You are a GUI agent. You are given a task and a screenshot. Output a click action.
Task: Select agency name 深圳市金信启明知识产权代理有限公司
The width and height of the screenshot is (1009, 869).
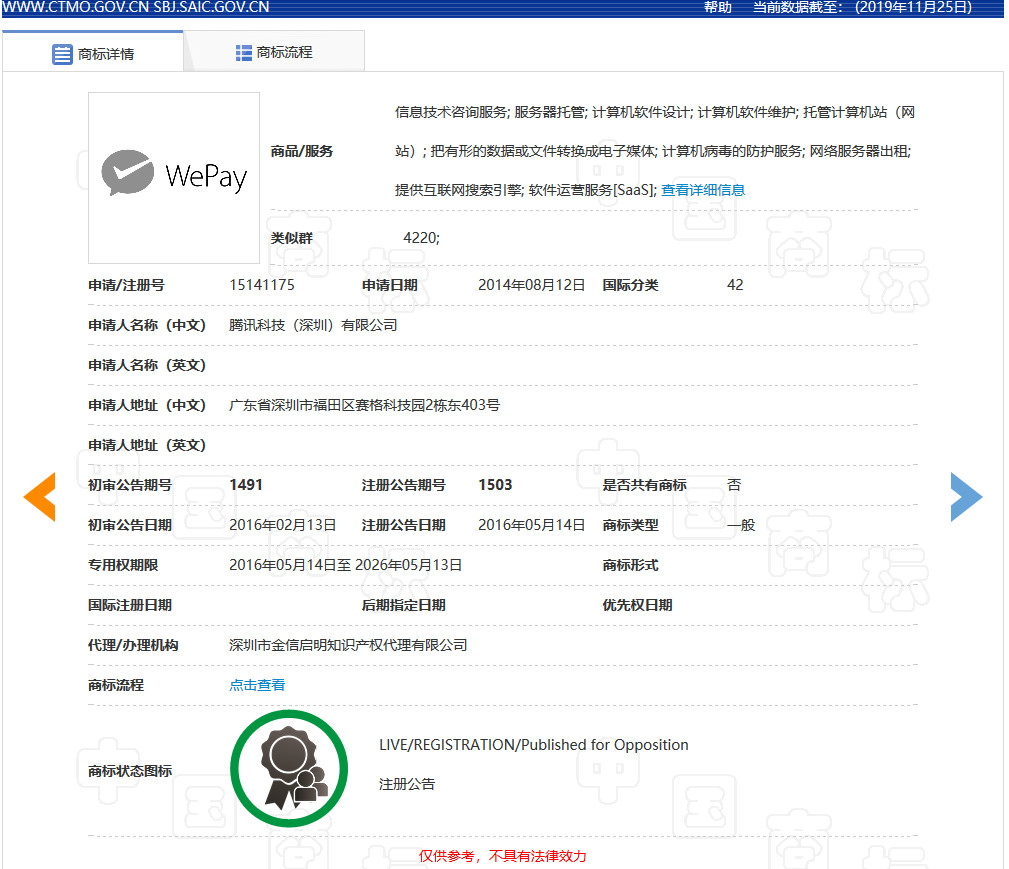coord(348,645)
